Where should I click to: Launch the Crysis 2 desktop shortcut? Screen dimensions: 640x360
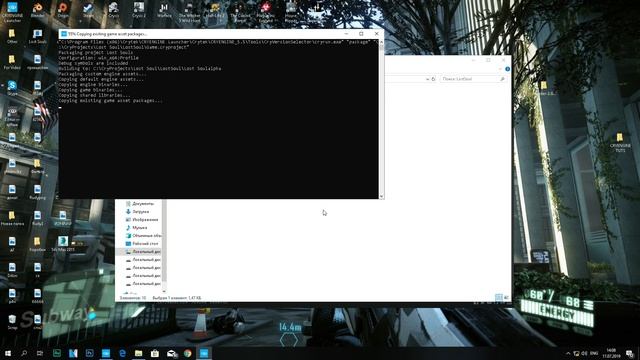click(x=139, y=10)
